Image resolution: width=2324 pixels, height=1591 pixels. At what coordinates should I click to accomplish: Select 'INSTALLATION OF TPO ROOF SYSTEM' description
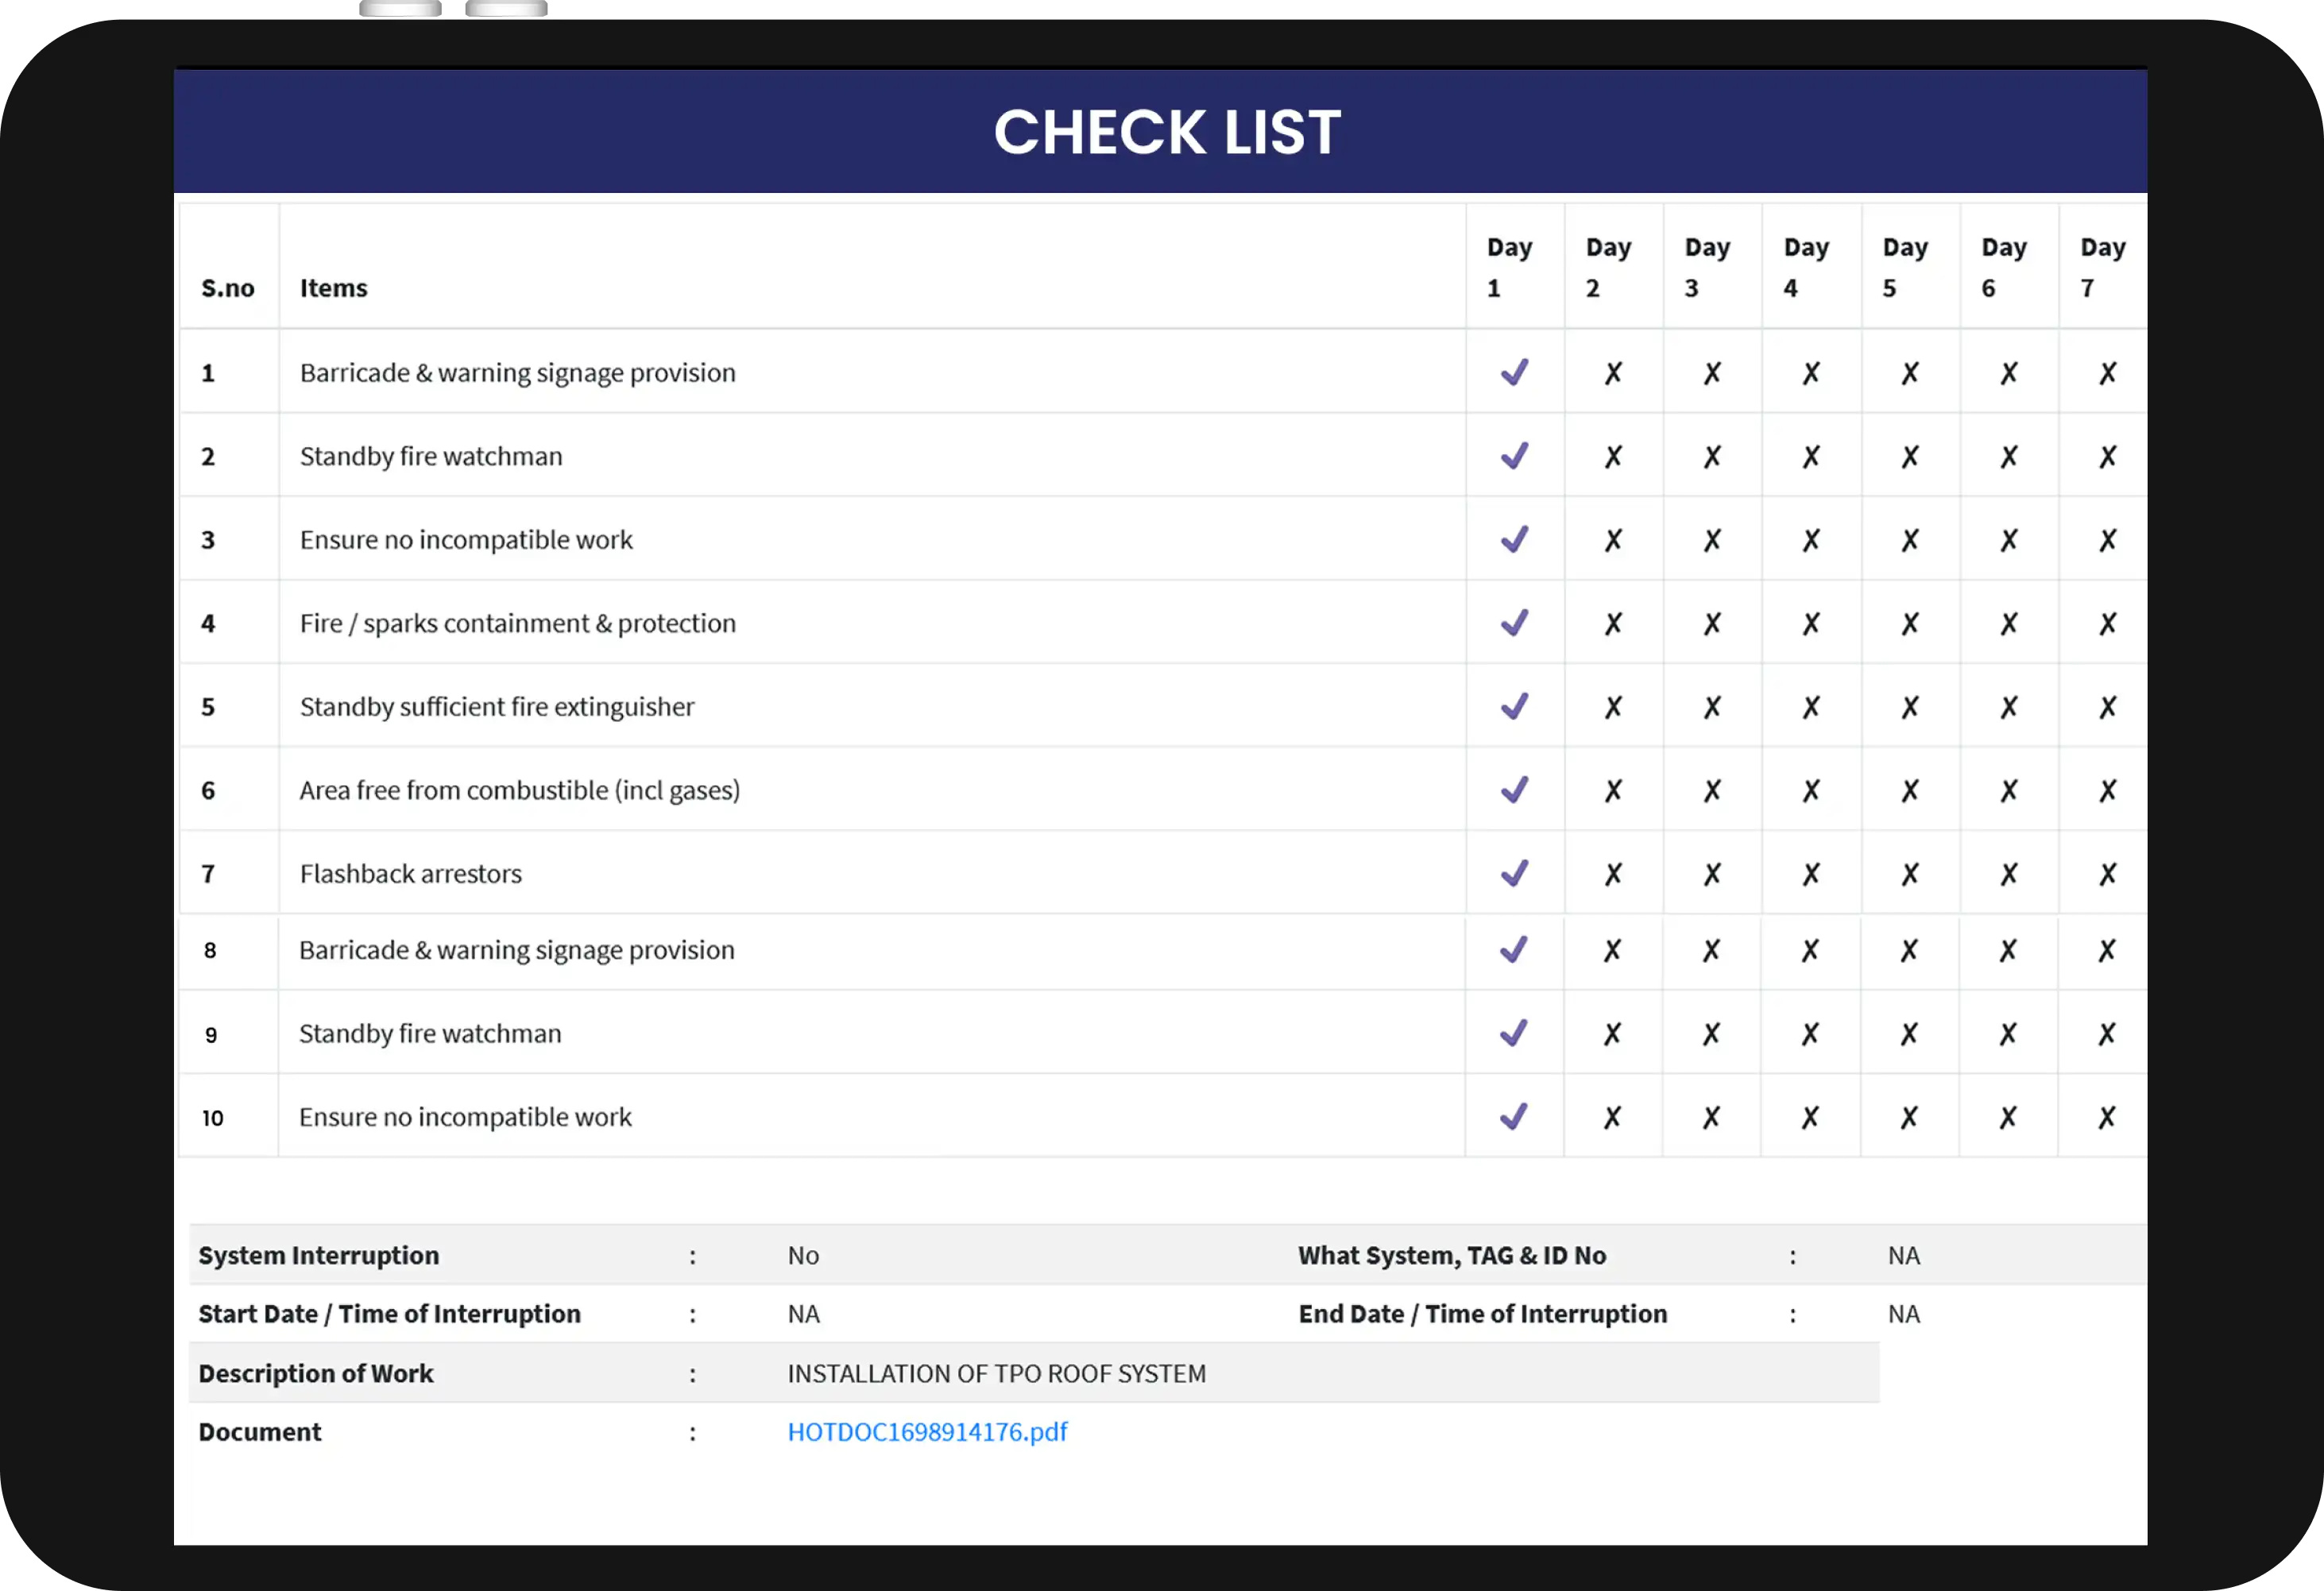pyautogui.click(x=996, y=1373)
